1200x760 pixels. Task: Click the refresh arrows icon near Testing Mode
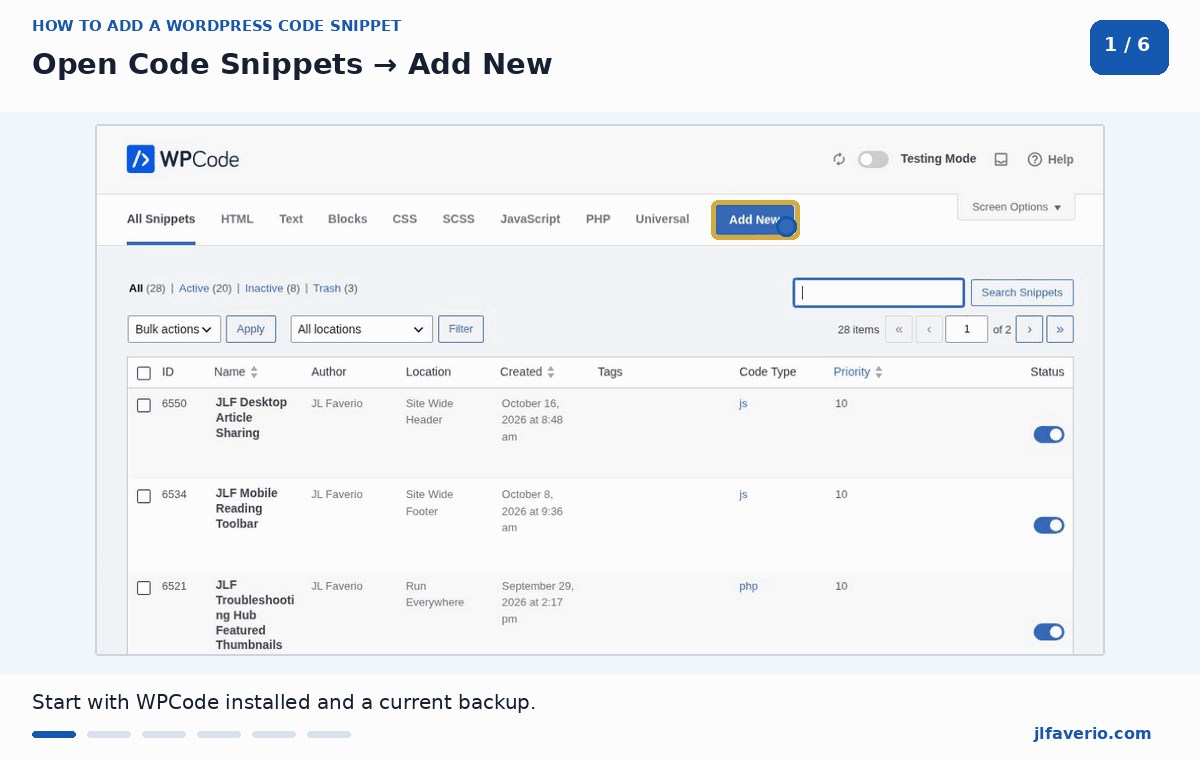pos(839,159)
